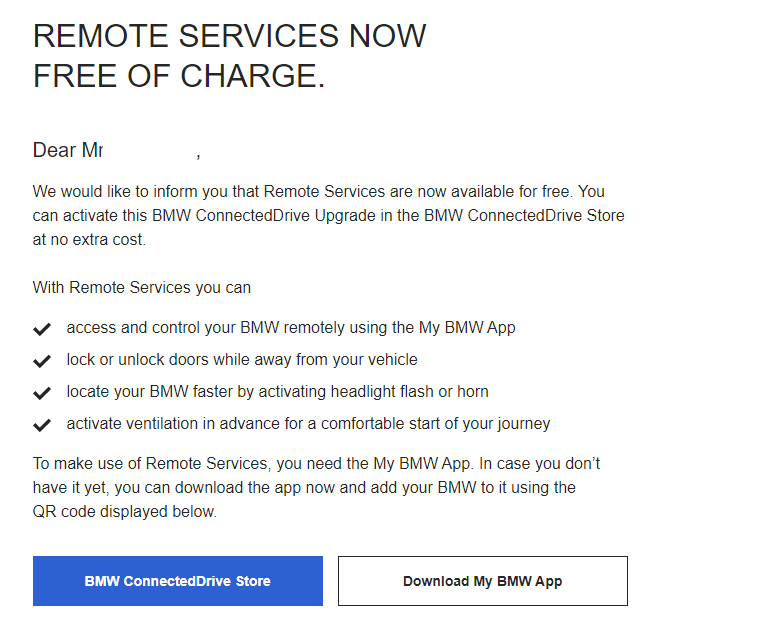Click the redacted name space after Dear Mr
The height and width of the screenshot is (633, 768).
(149, 150)
